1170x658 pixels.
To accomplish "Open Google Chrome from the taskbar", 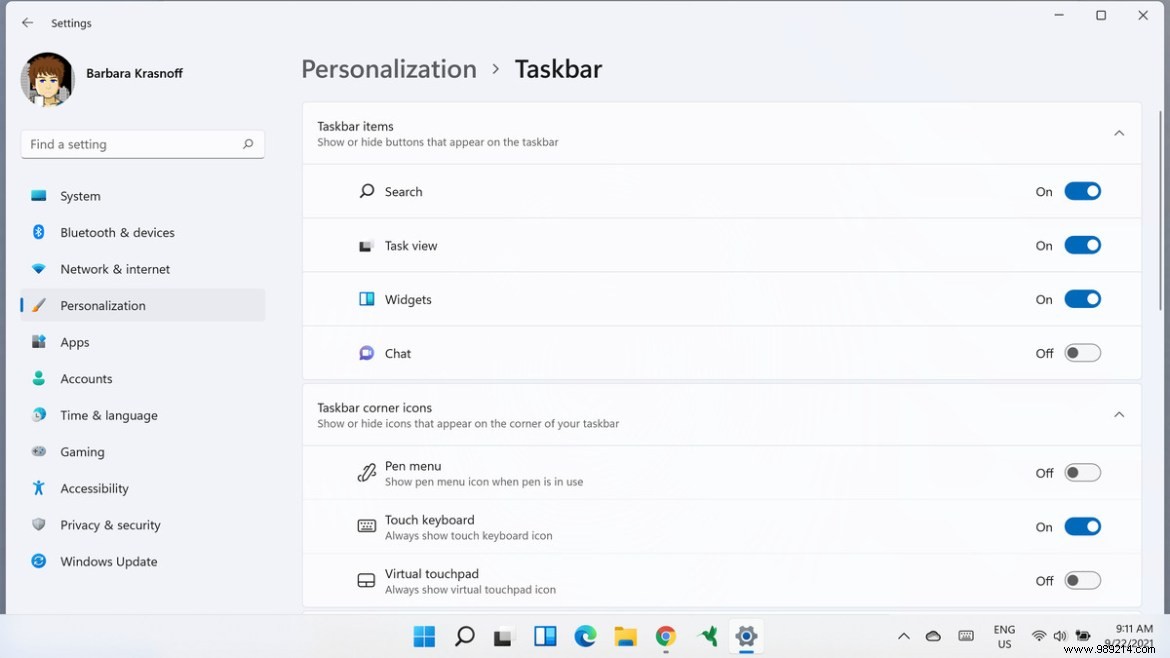I will tap(665, 636).
